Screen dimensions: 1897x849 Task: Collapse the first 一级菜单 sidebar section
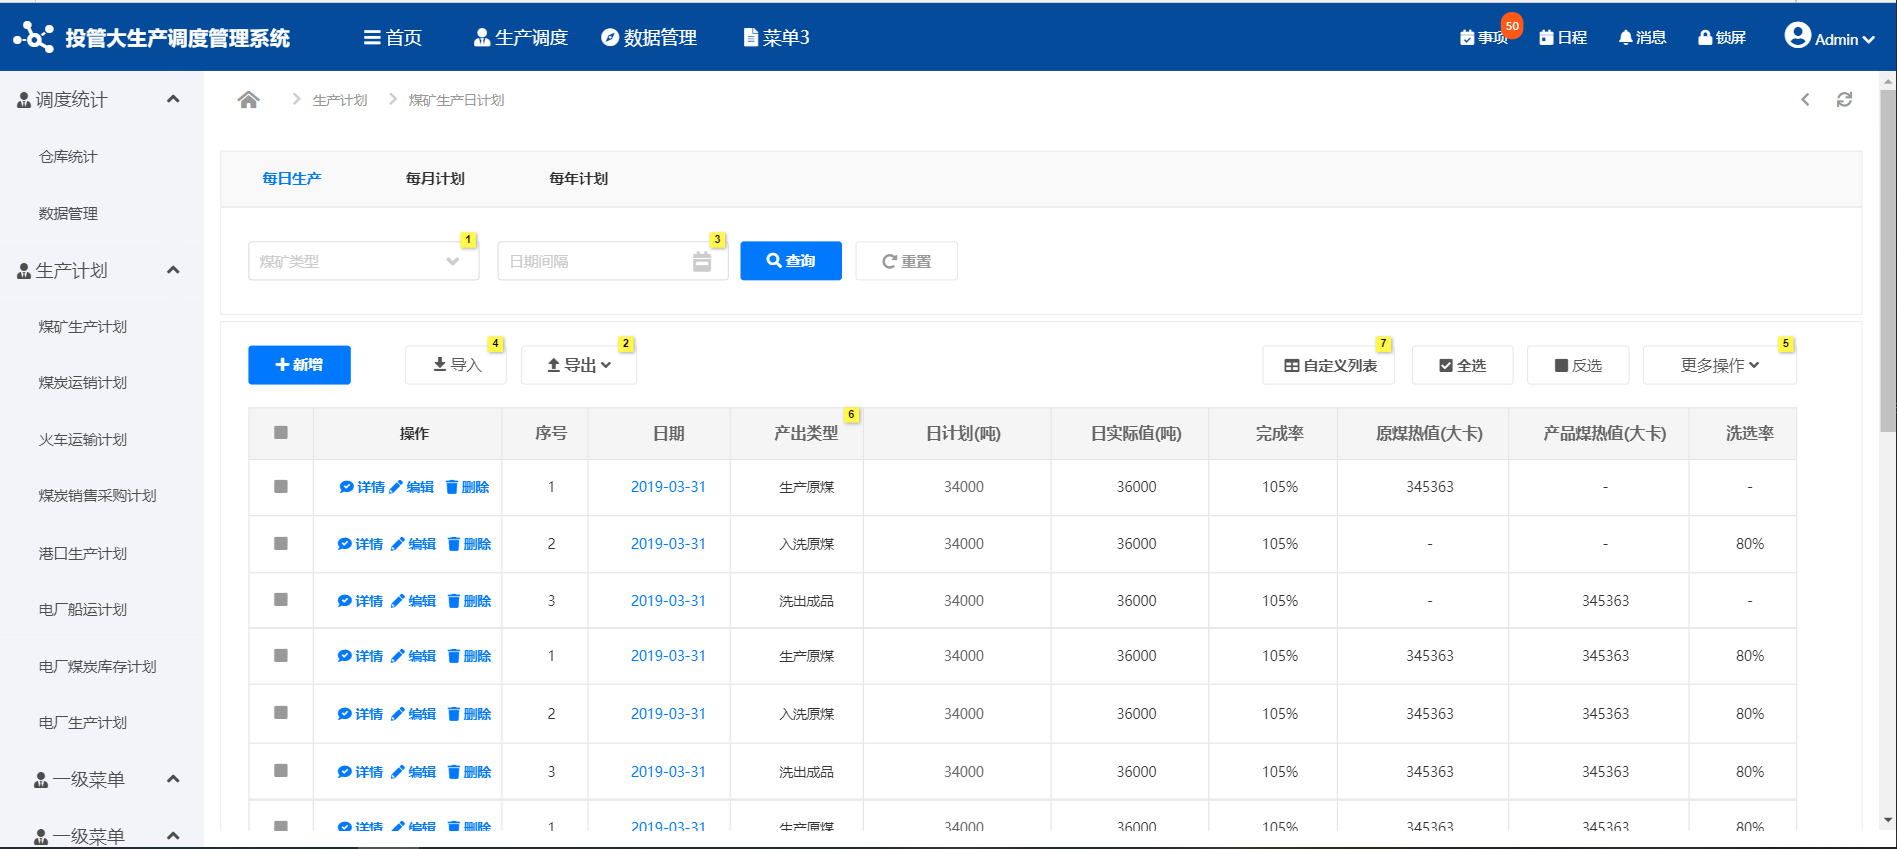pos(173,779)
